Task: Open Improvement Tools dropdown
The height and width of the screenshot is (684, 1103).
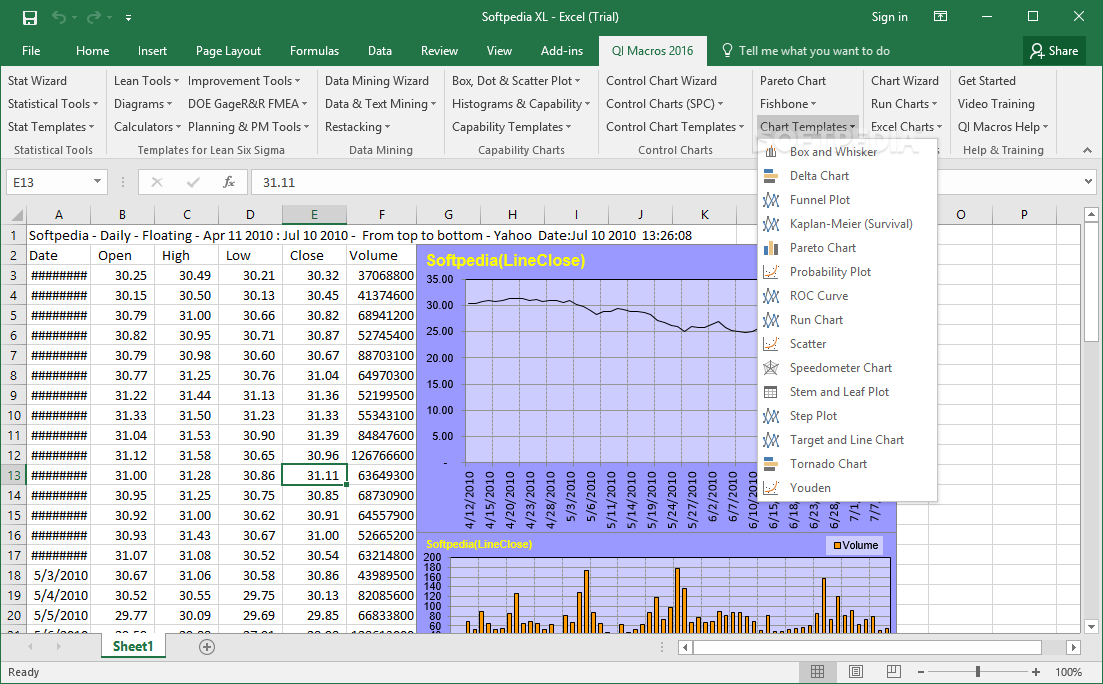Action: [243, 81]
